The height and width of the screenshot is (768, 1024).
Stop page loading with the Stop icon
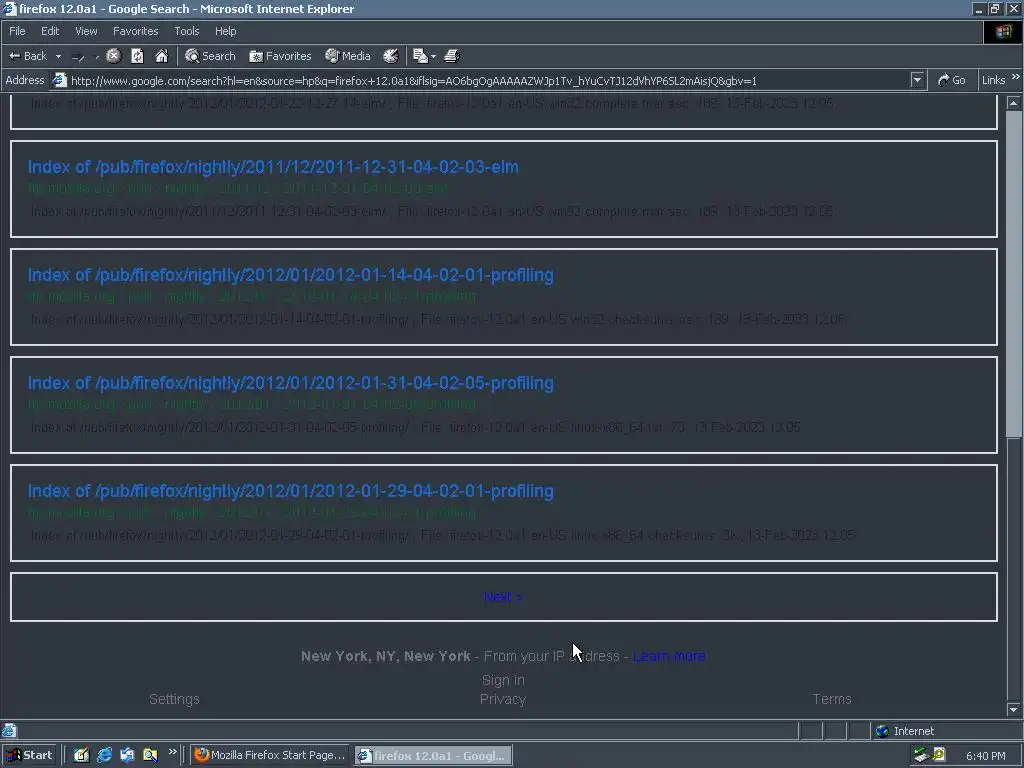(114, 56)
